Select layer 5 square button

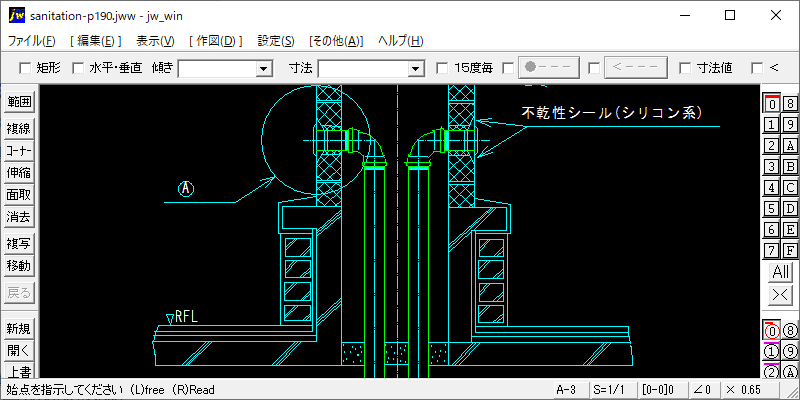coord(772,209)
